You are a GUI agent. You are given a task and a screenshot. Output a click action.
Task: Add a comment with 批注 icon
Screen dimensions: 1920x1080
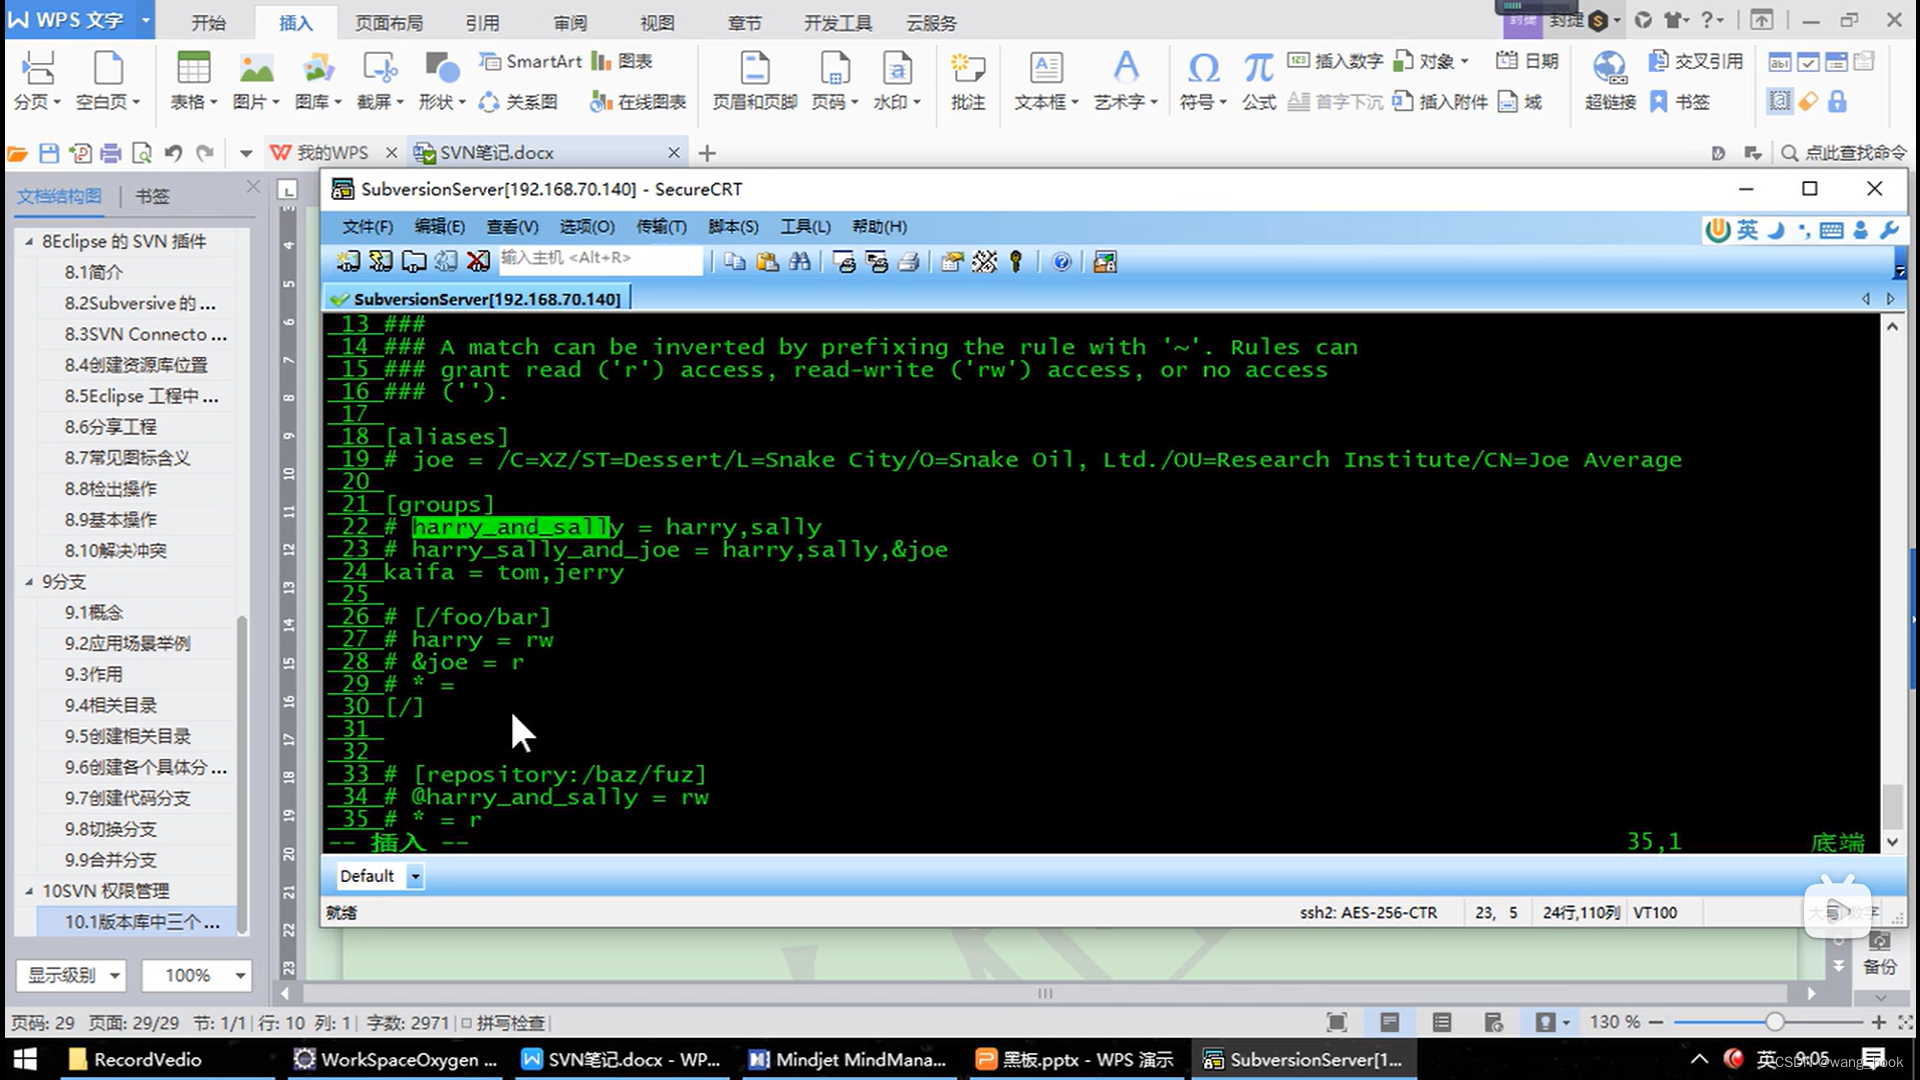[x=967, y=80]
